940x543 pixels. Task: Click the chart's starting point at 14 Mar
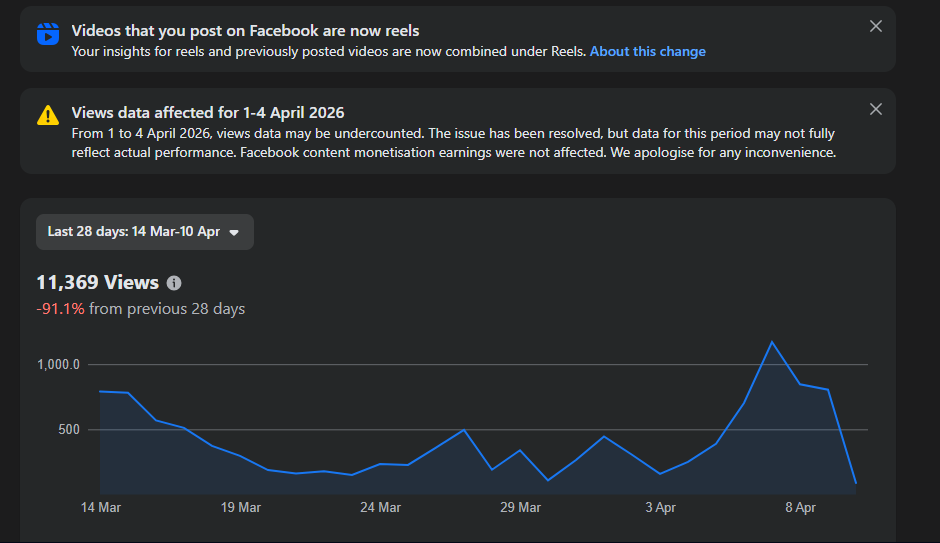click(x=100, y=391)
